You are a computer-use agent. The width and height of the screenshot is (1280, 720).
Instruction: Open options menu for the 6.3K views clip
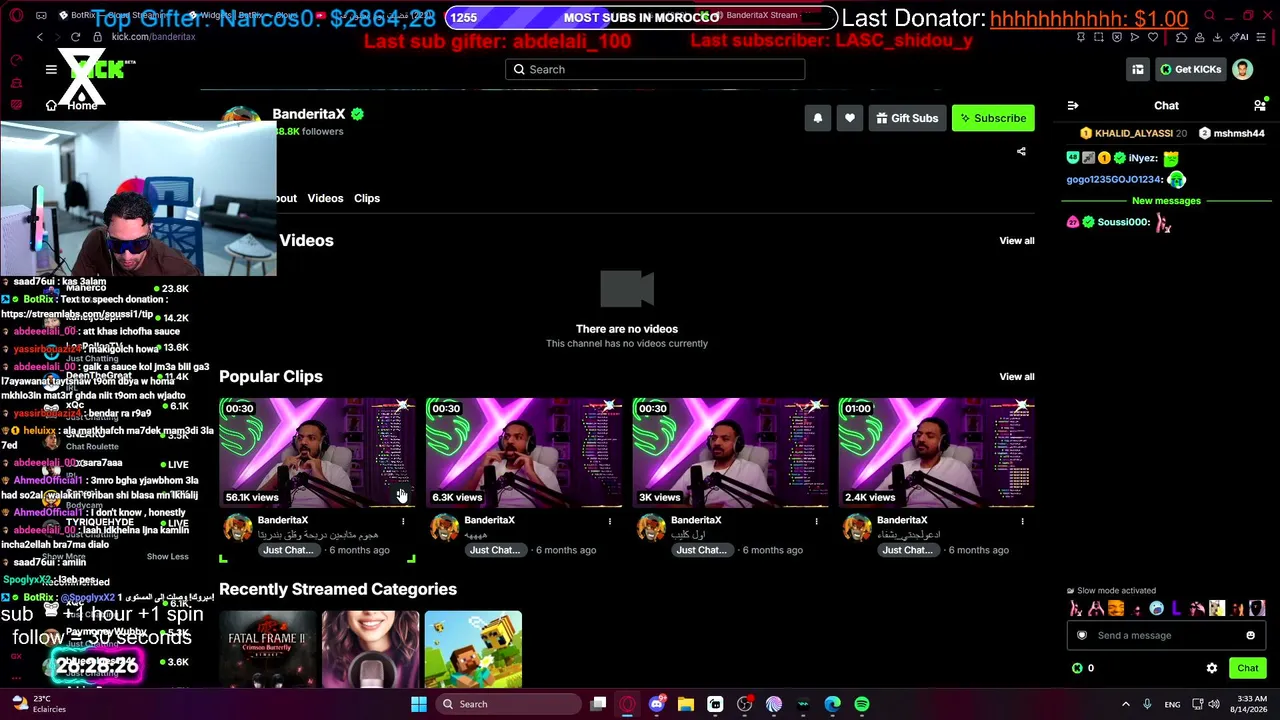(x=610, y=521)
